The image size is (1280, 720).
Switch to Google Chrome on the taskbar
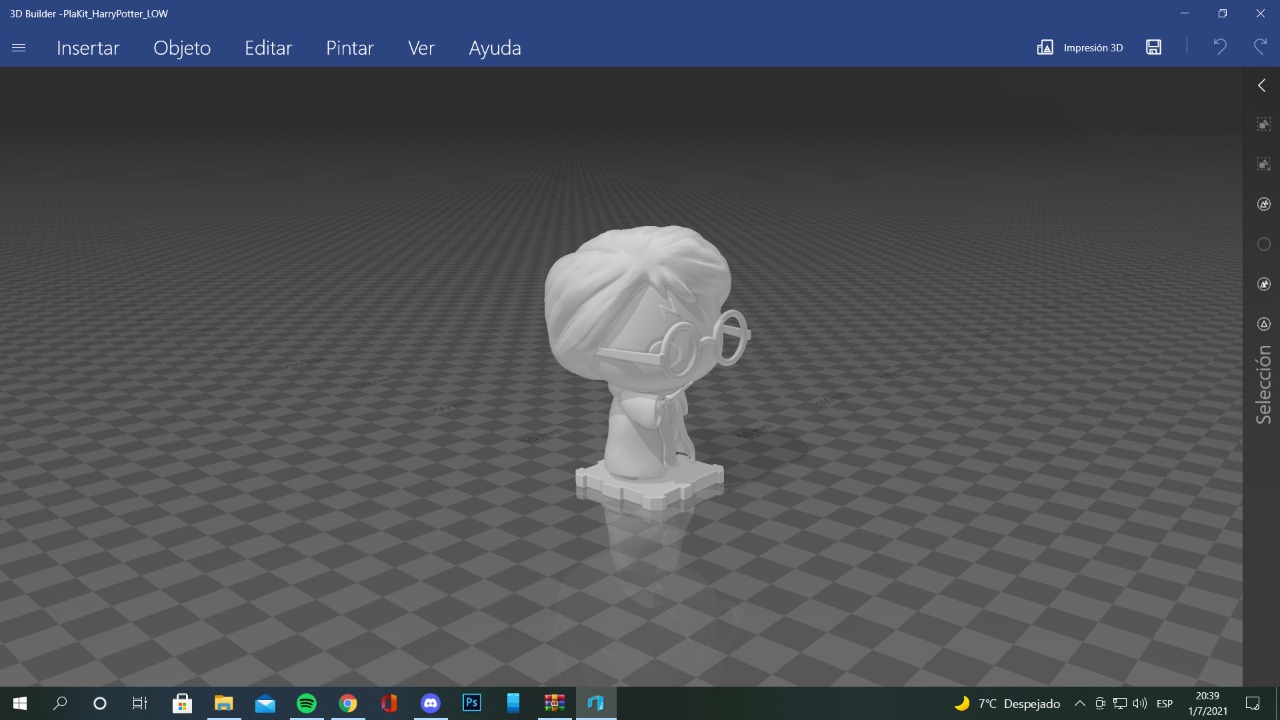click(x=348, y=704)
